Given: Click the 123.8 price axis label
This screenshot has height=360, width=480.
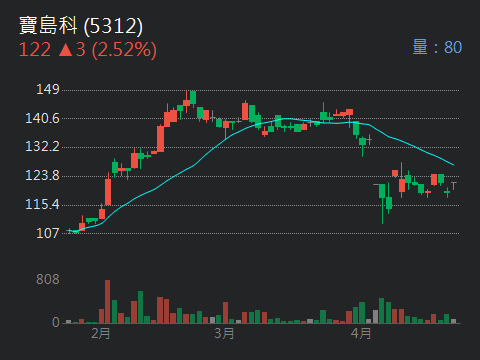Looking at the screenshot, I should click(42, 175).
